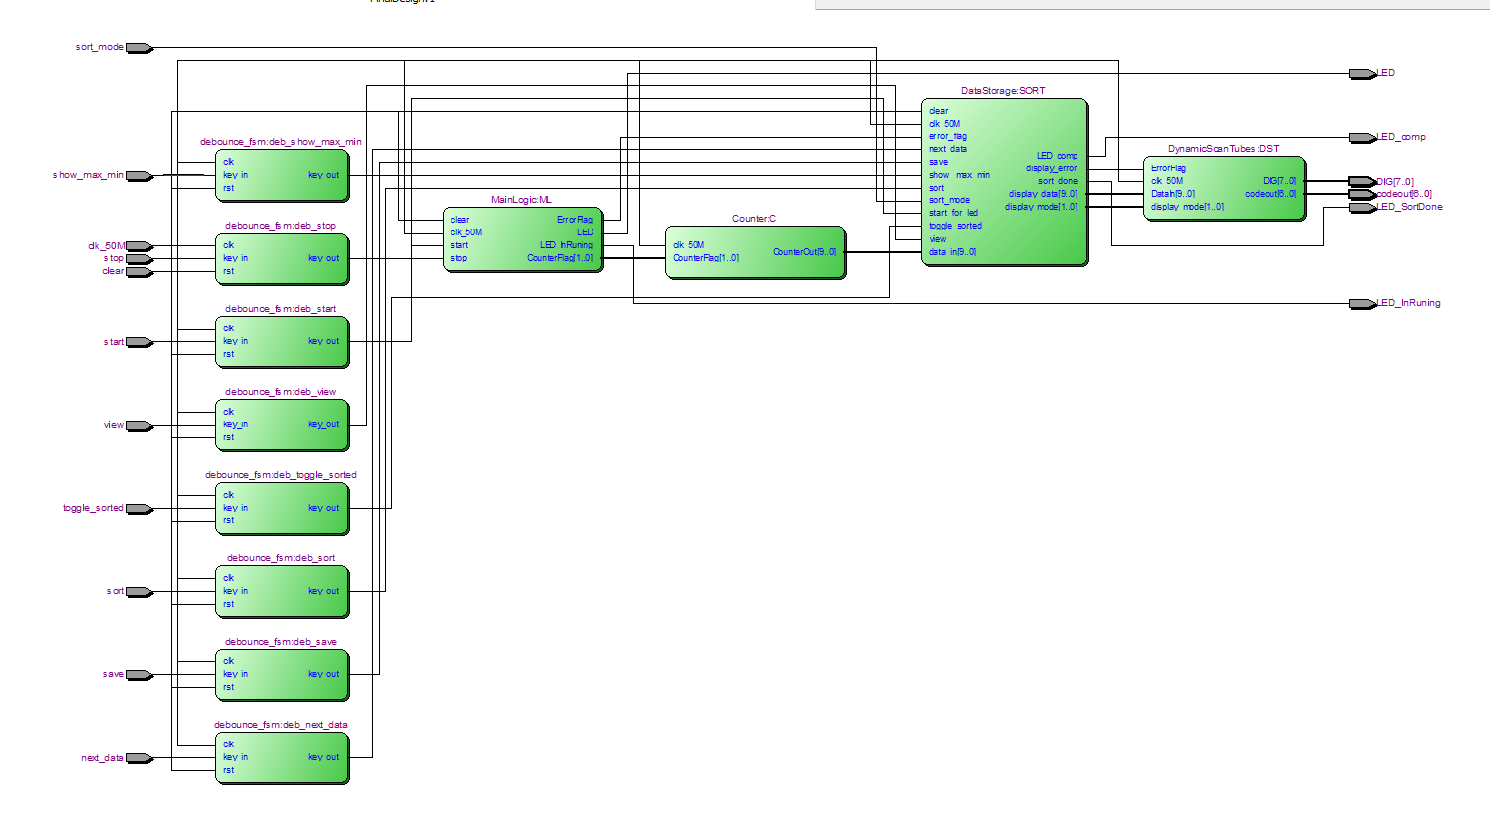The height and width of the screenshot is (826, 1490).
Task: Click display_mode[1..0] output on DataStorage
Action: click(x=1041, y=207)
